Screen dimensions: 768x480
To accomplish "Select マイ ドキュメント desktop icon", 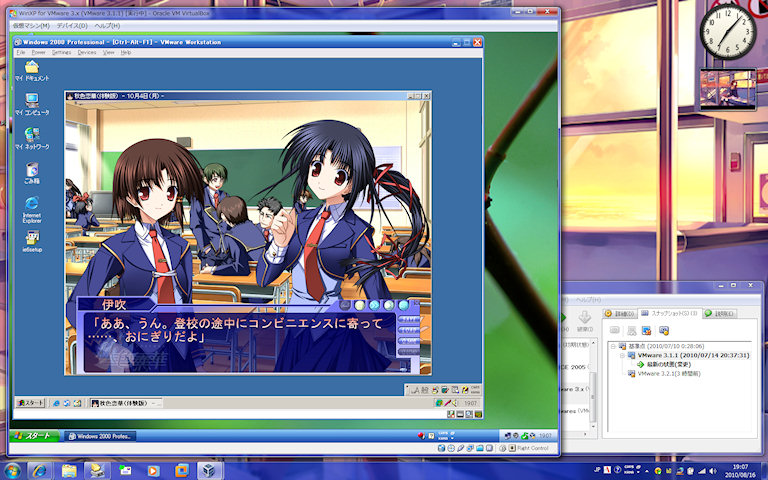I will pyautogui.click(x=32, y=71).
